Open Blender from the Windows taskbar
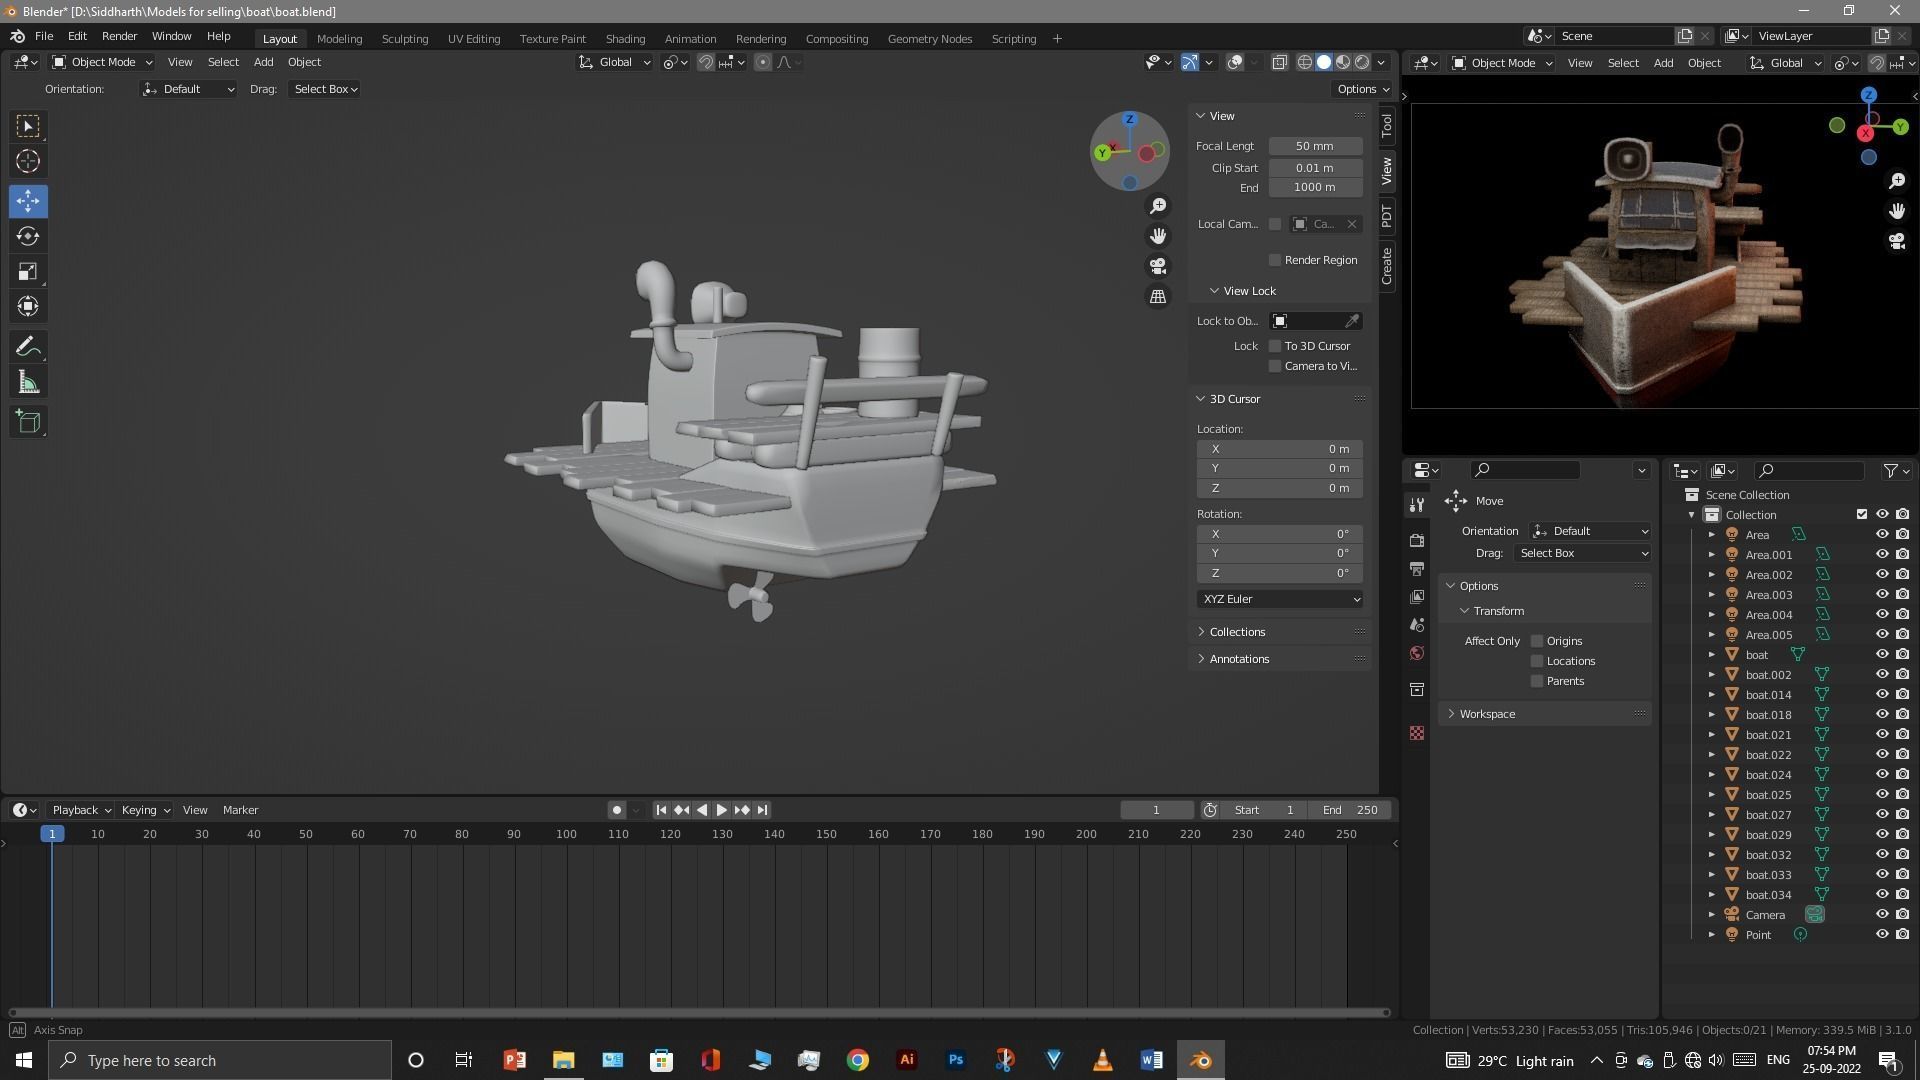Viewport: 1920px width, 1080px height. tap(1200, 1060)
